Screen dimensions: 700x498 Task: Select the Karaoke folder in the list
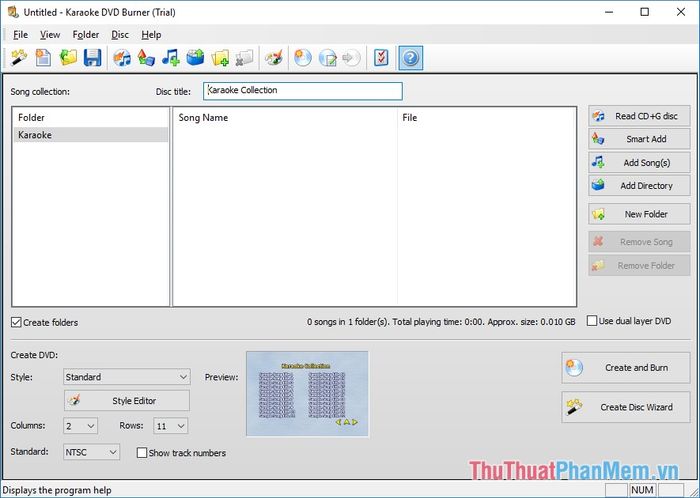(90, 134)
